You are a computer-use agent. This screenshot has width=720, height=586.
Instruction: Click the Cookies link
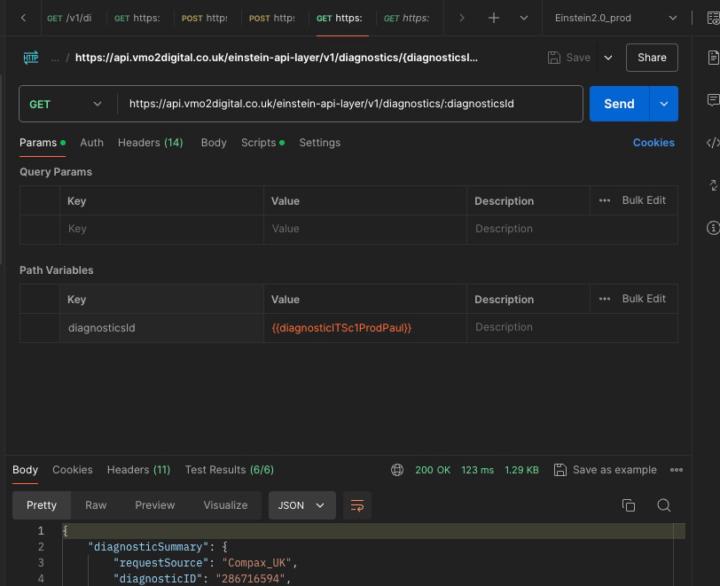click(x=653, y=143)
